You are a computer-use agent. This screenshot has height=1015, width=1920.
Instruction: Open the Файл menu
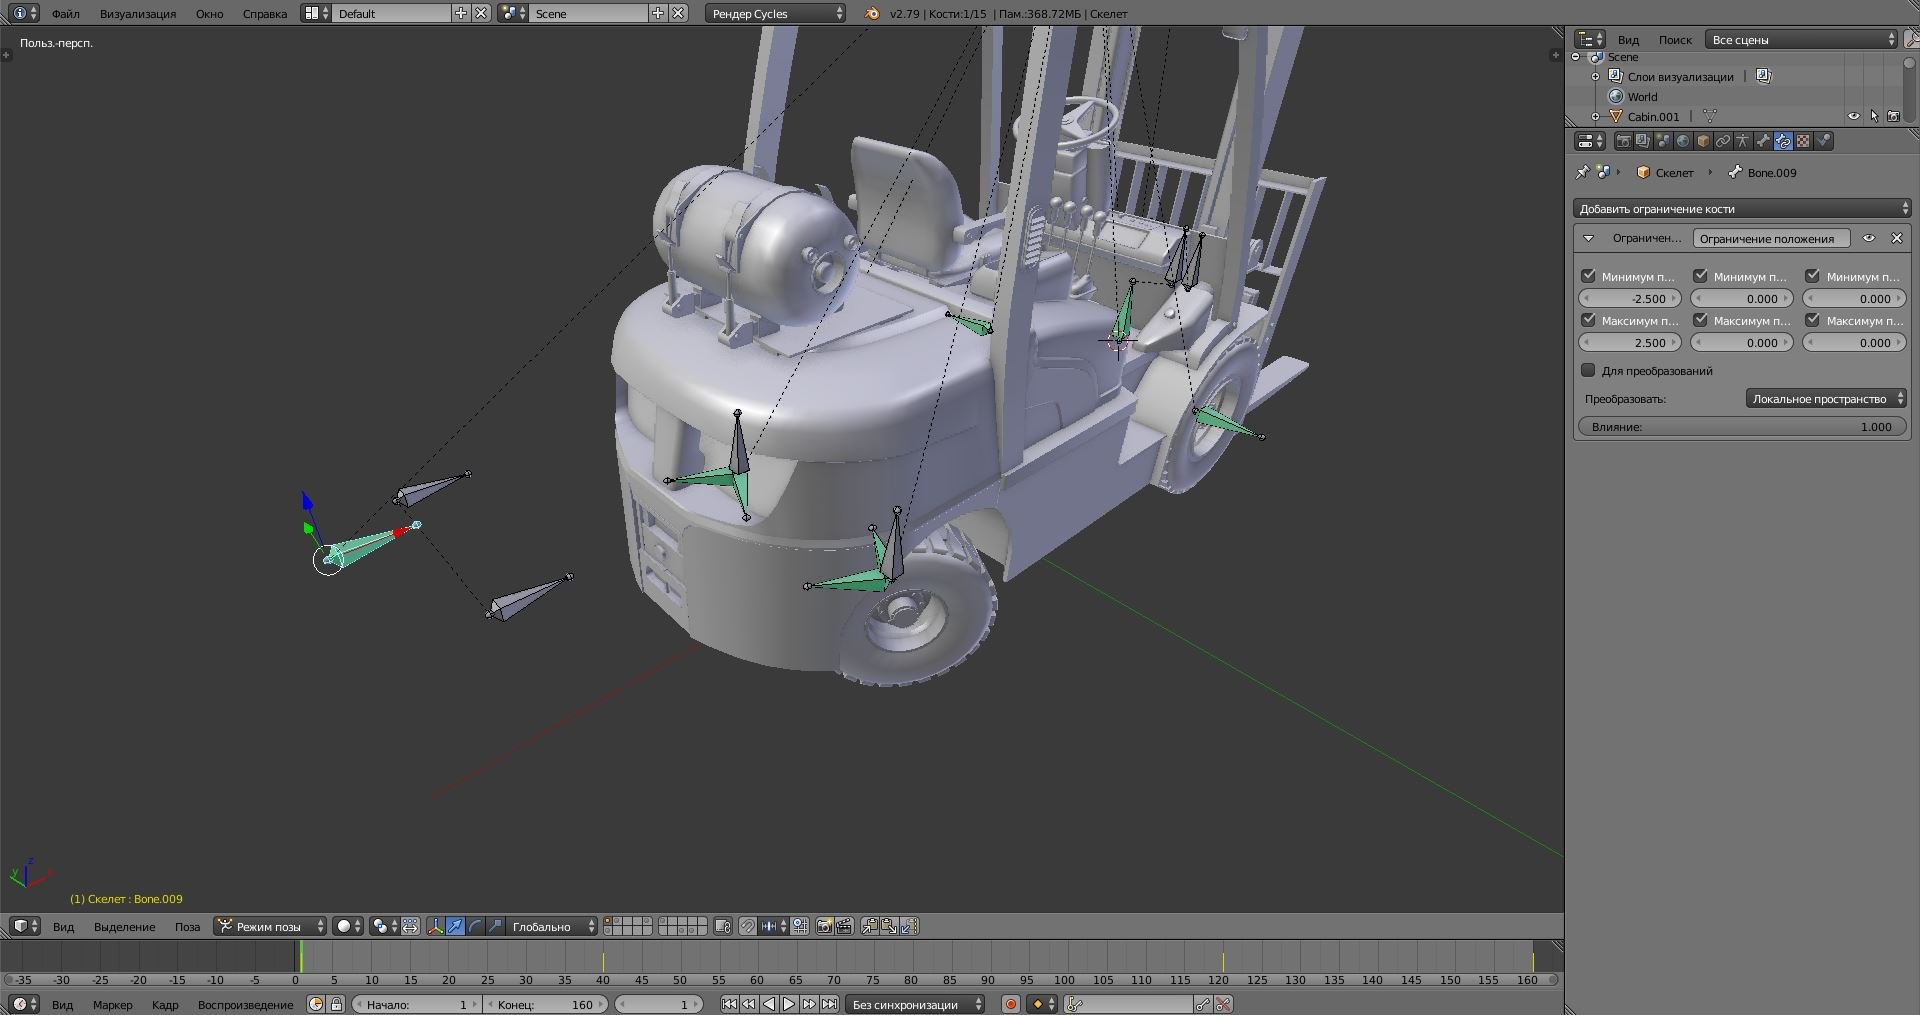pos(65,13)
